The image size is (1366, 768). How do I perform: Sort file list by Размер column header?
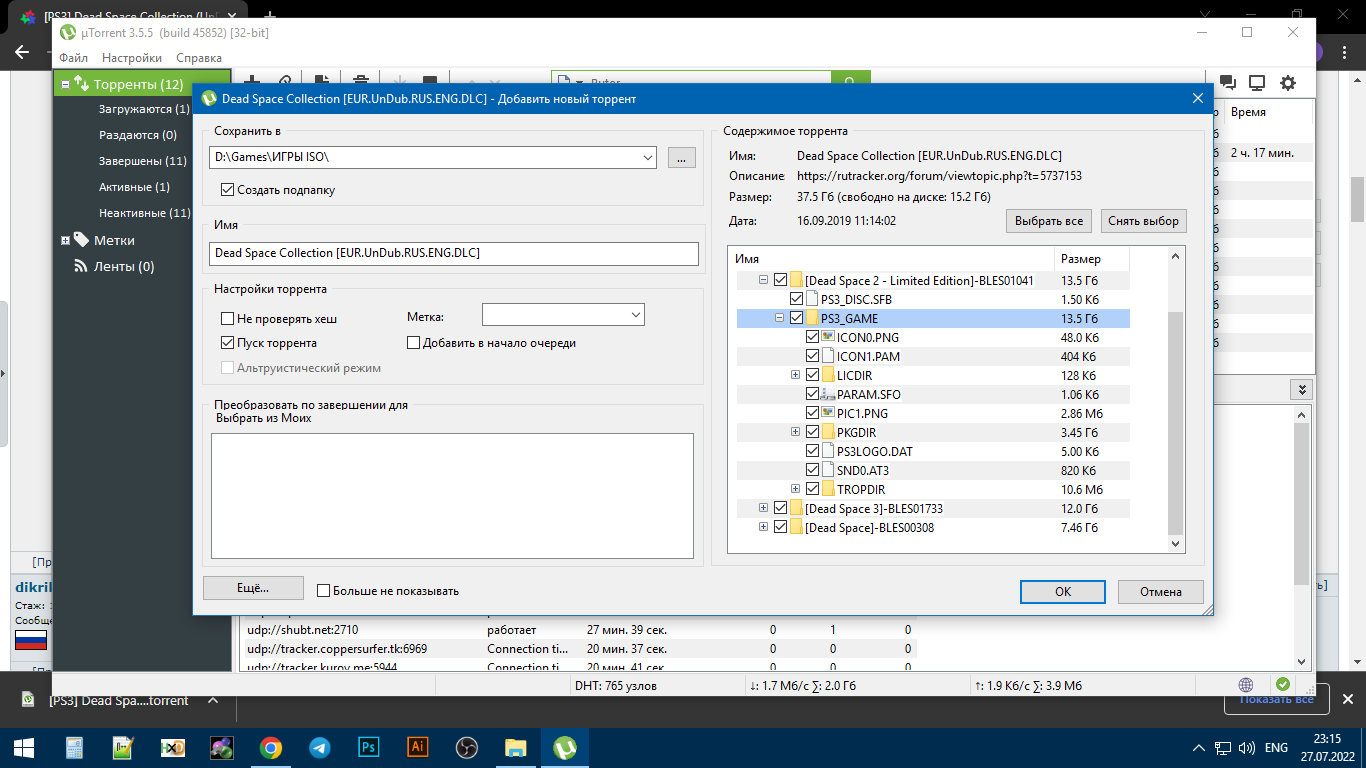tap(1092, 258)
